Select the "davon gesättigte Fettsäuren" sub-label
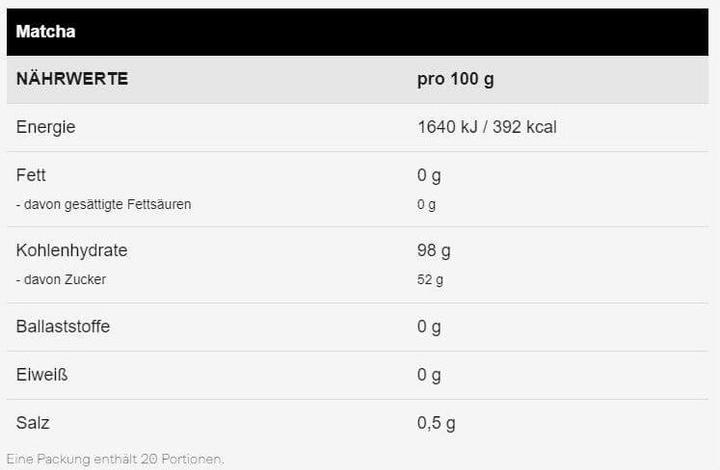The image size is (720, 470). click(x=104, y=204)
